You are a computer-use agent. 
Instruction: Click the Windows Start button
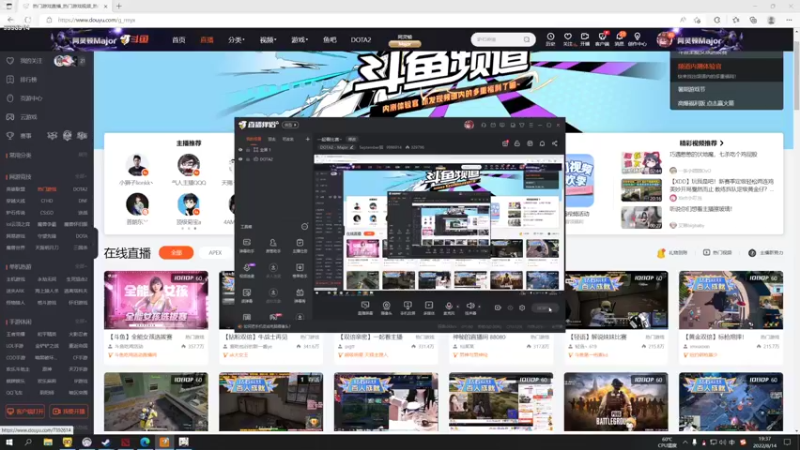coord(9,442)
